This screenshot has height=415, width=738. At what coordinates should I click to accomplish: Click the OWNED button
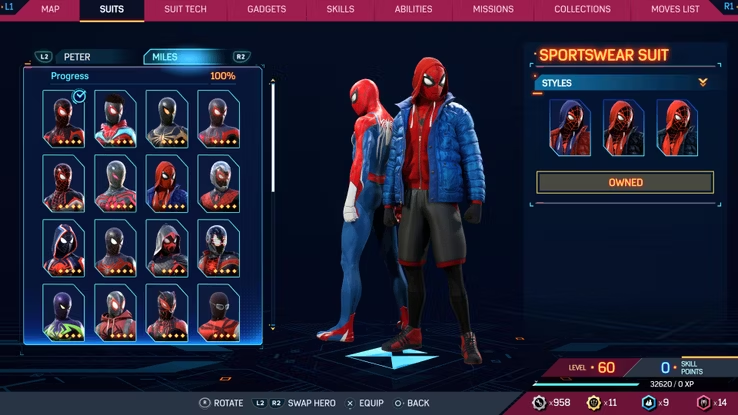(625, 183)
